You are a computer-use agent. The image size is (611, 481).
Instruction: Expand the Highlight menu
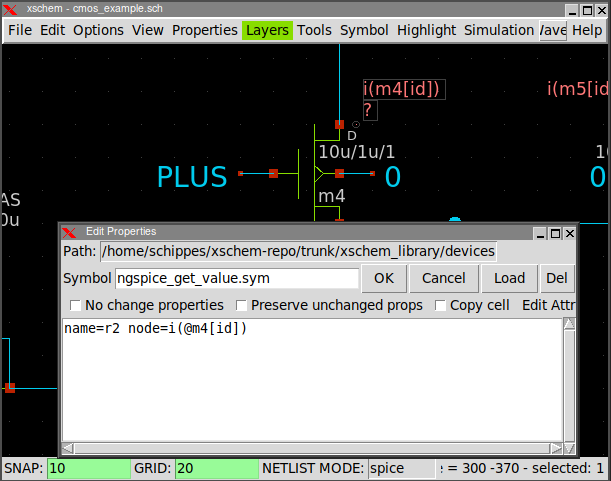(x=426, y=30)
